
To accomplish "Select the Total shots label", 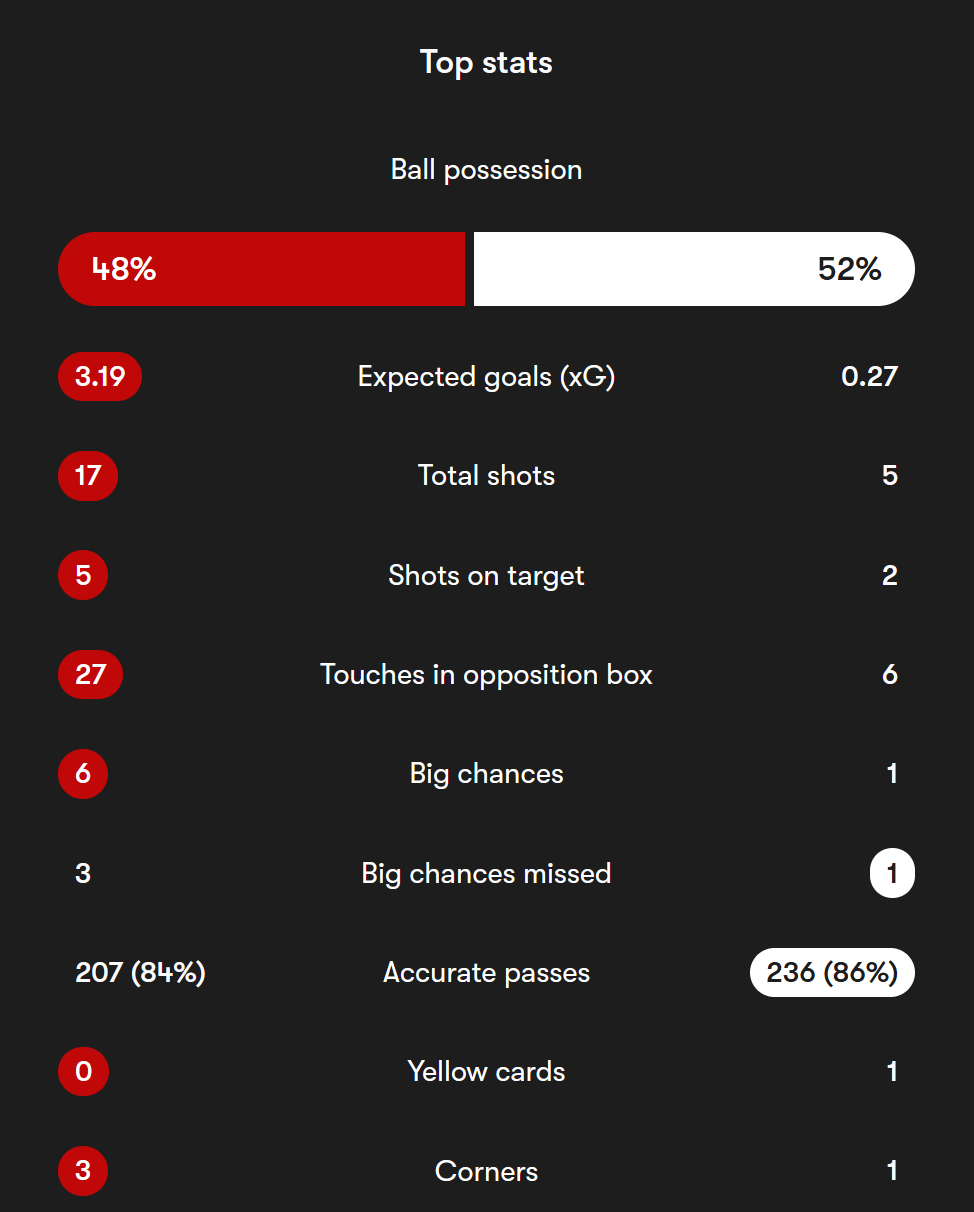I will pyautogui.click(x=486, y=476).
